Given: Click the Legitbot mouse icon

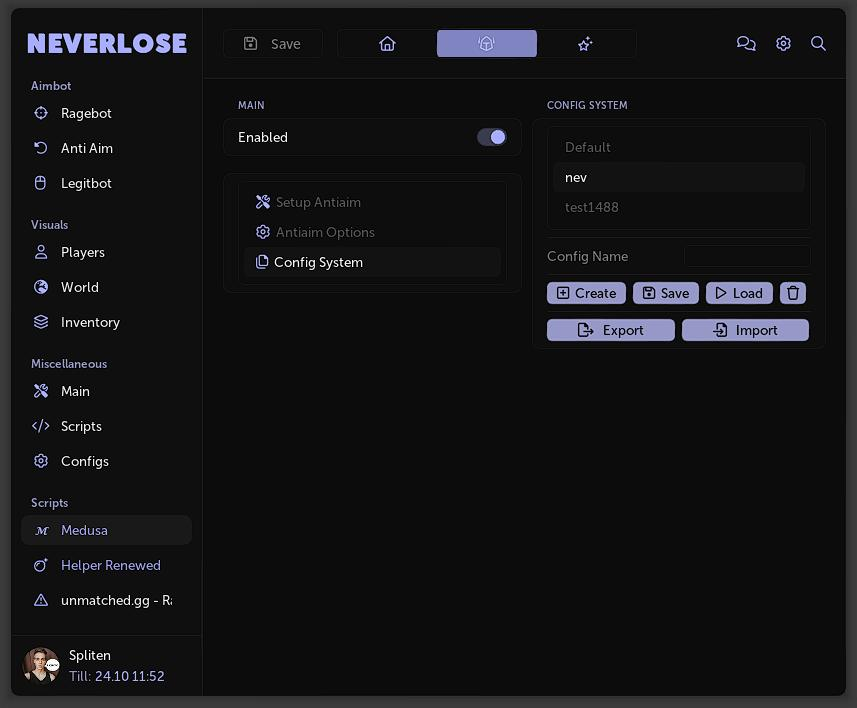Looking at the screenshot, I should point(40,183).
